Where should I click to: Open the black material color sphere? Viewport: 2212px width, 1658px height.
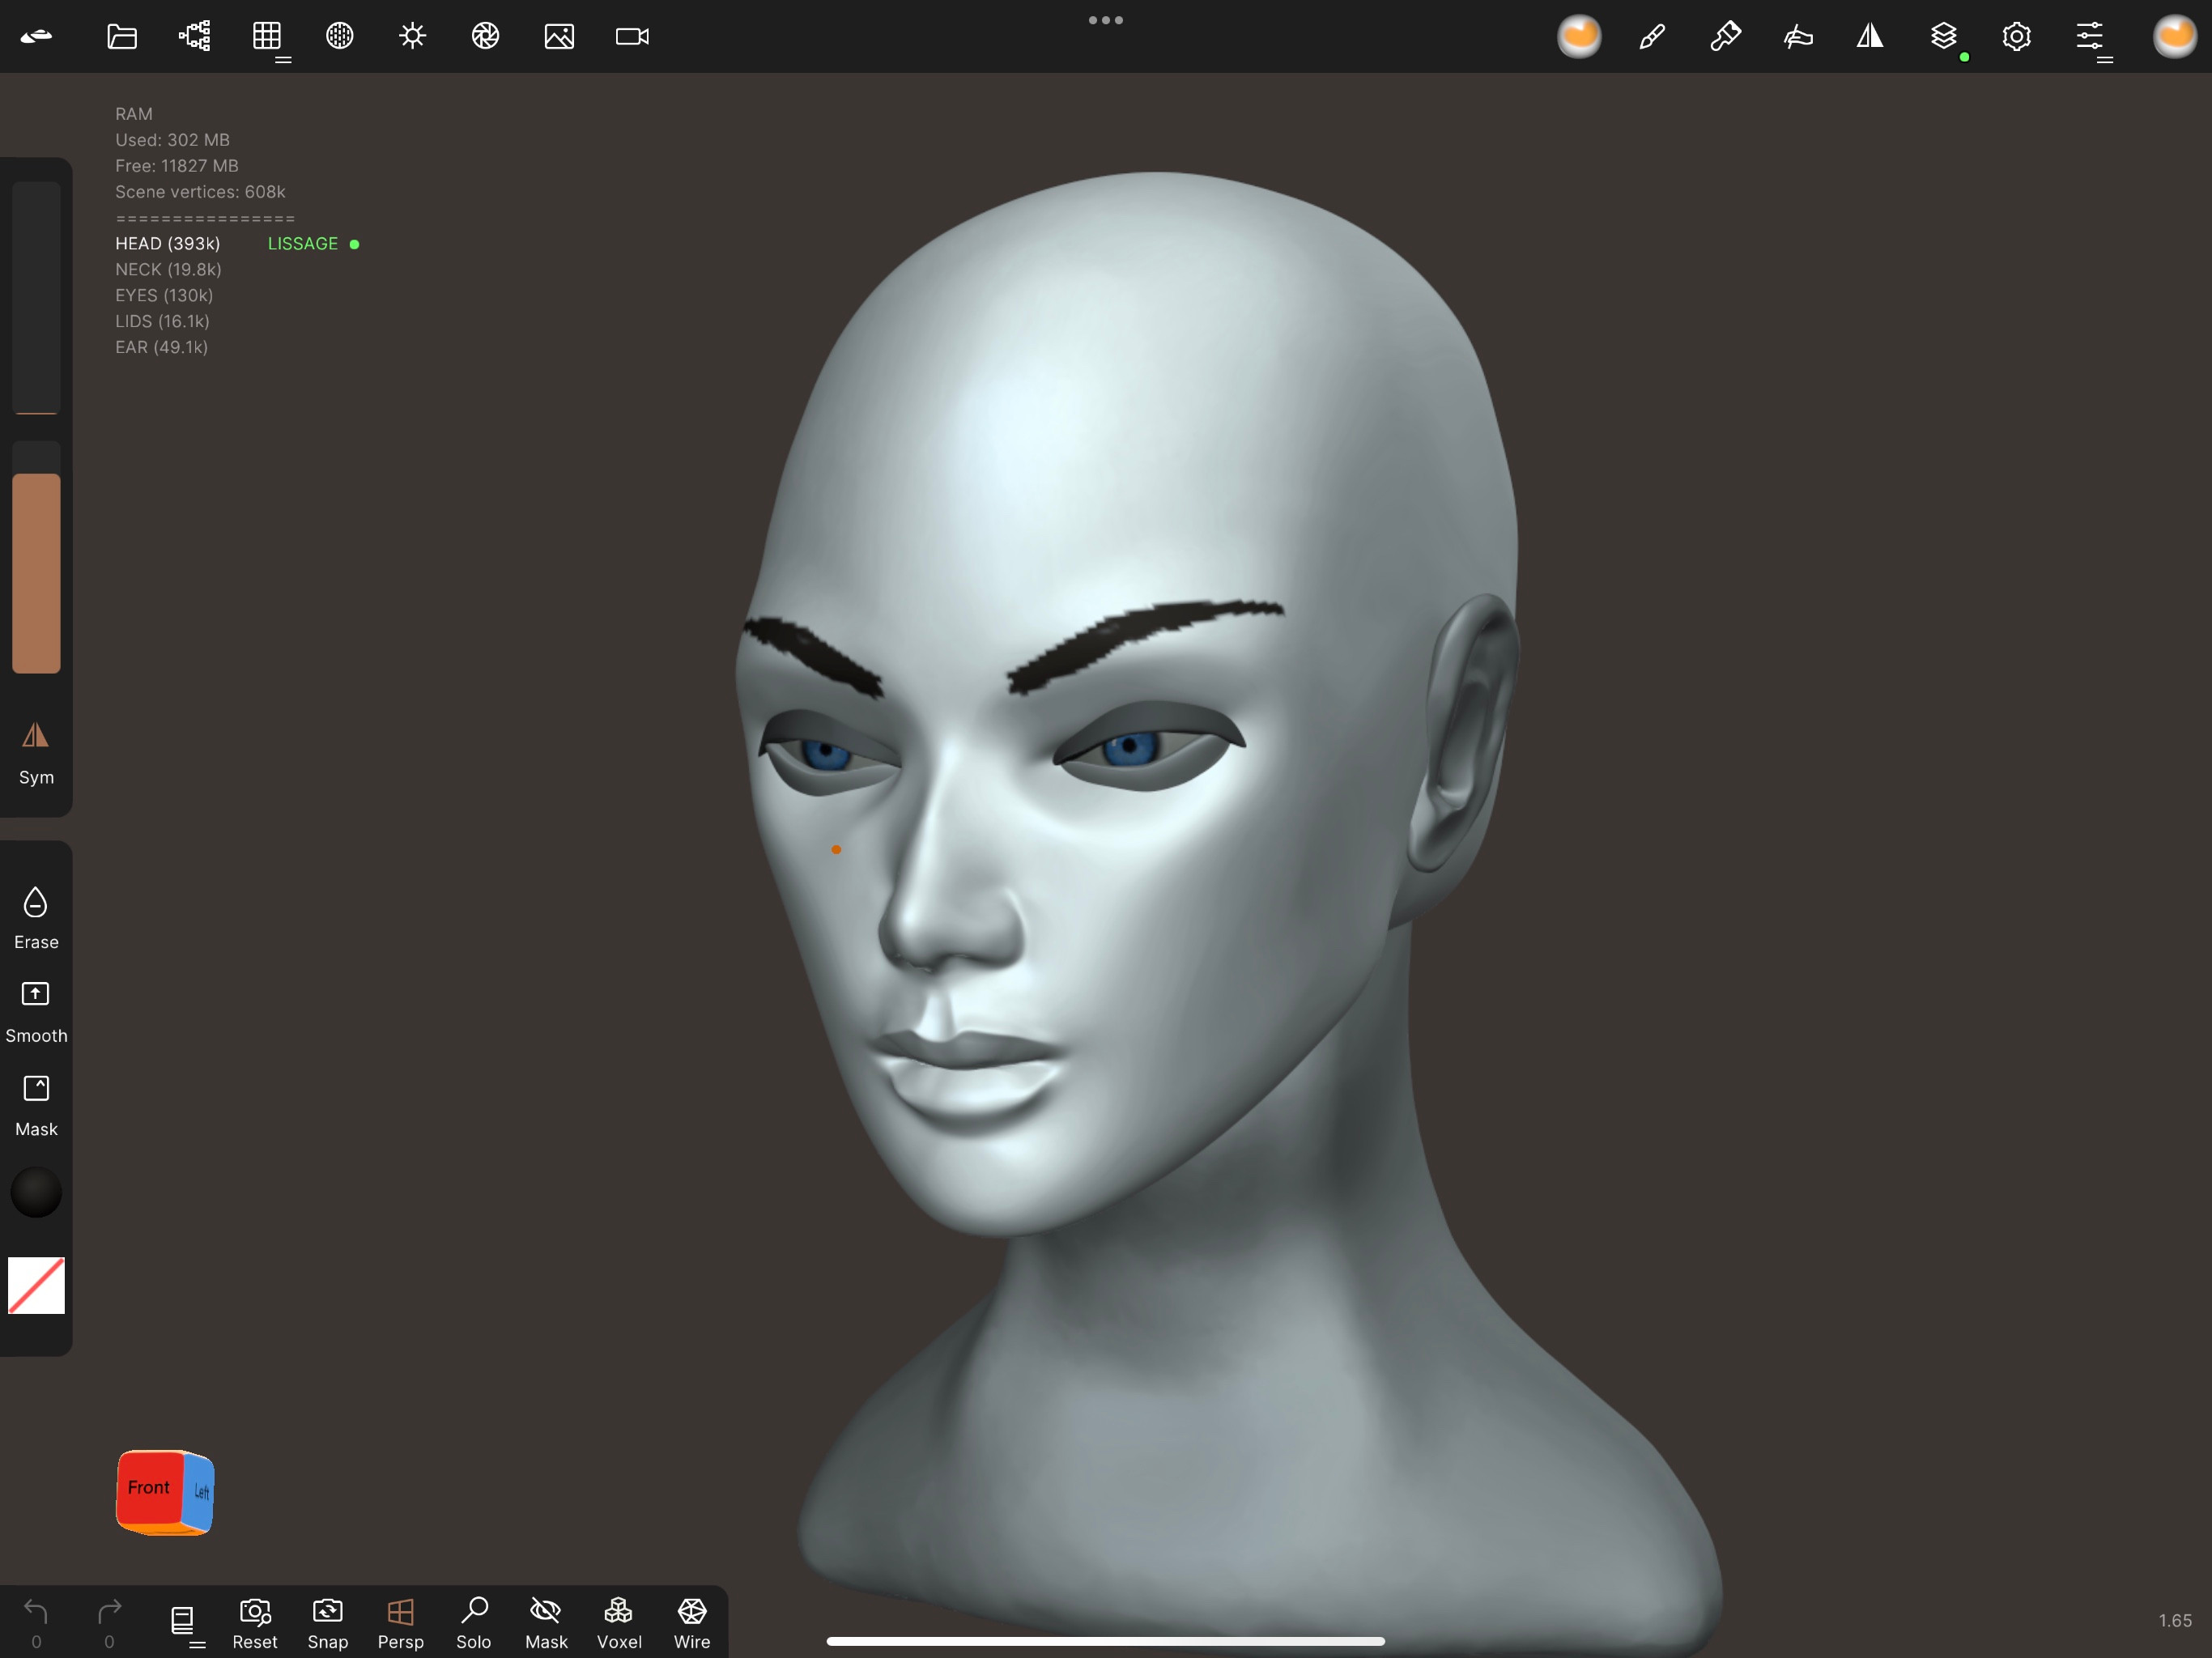[x=36, y=1192]
